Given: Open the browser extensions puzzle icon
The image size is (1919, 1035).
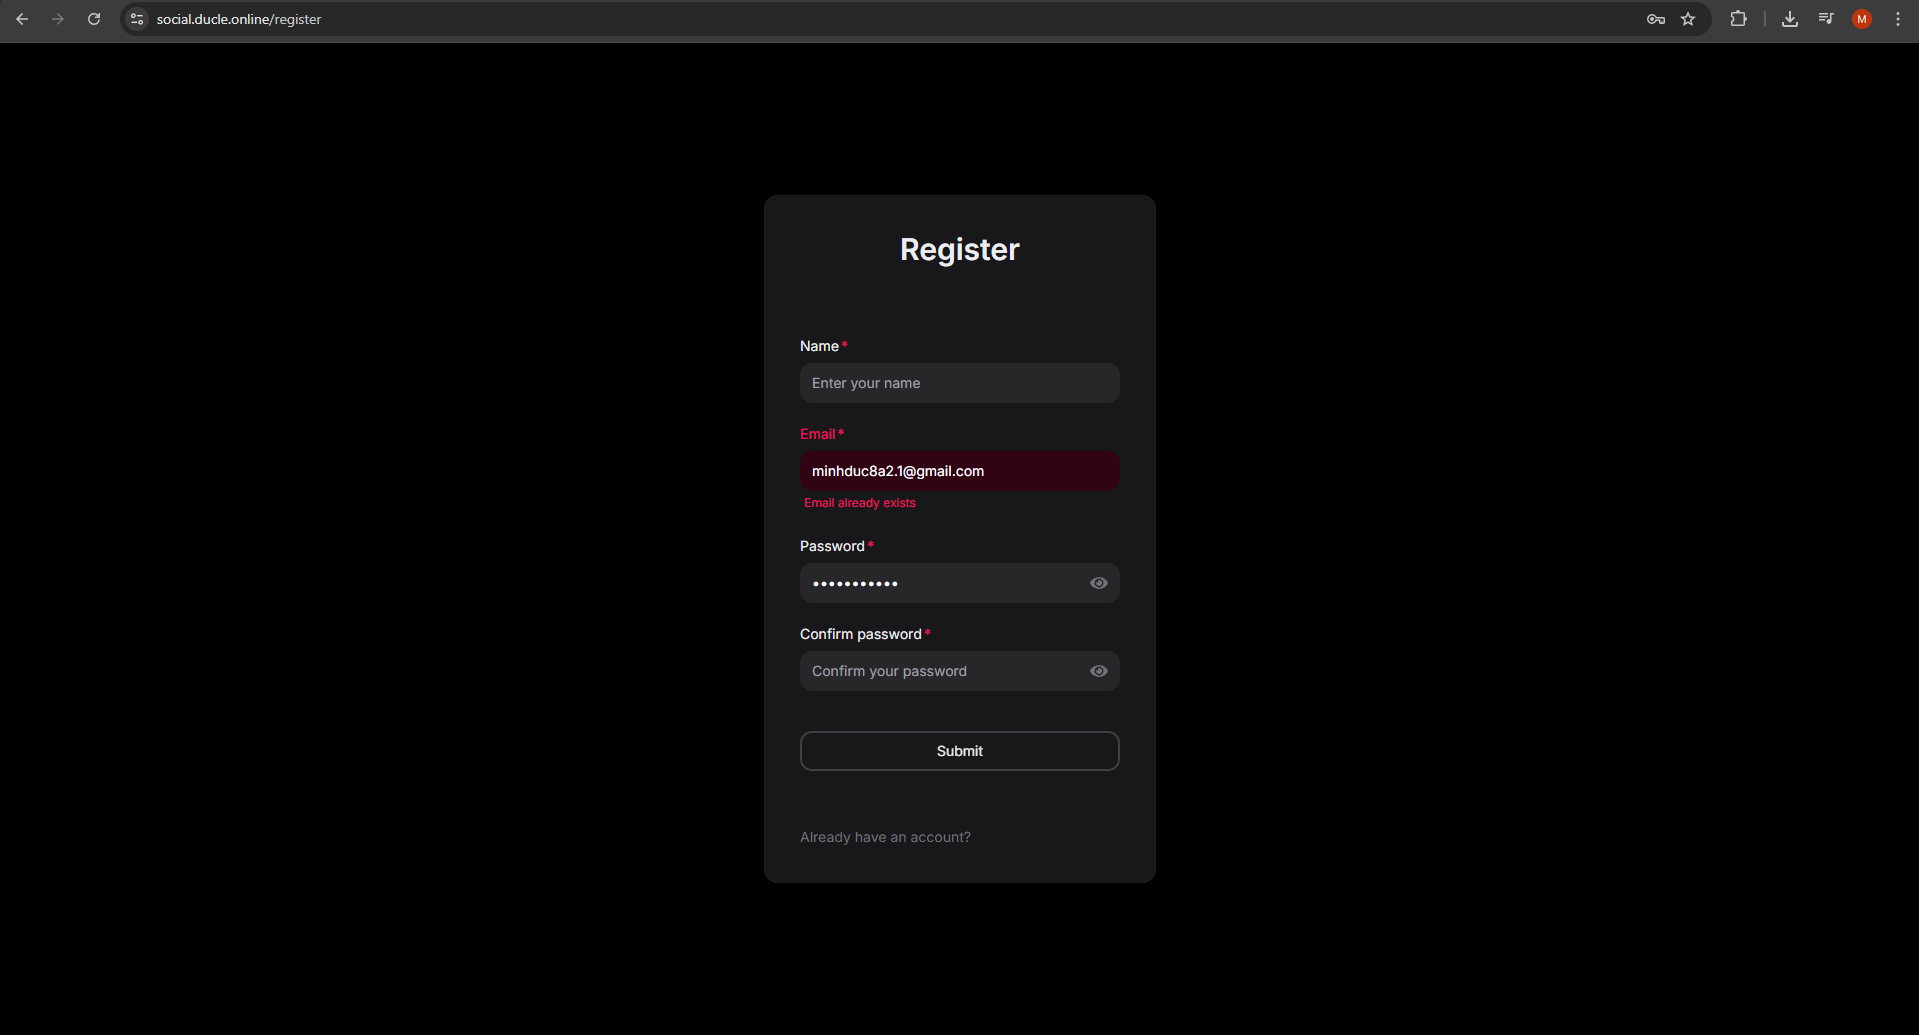Looking at the screenshot, I should coord(1738,19).
